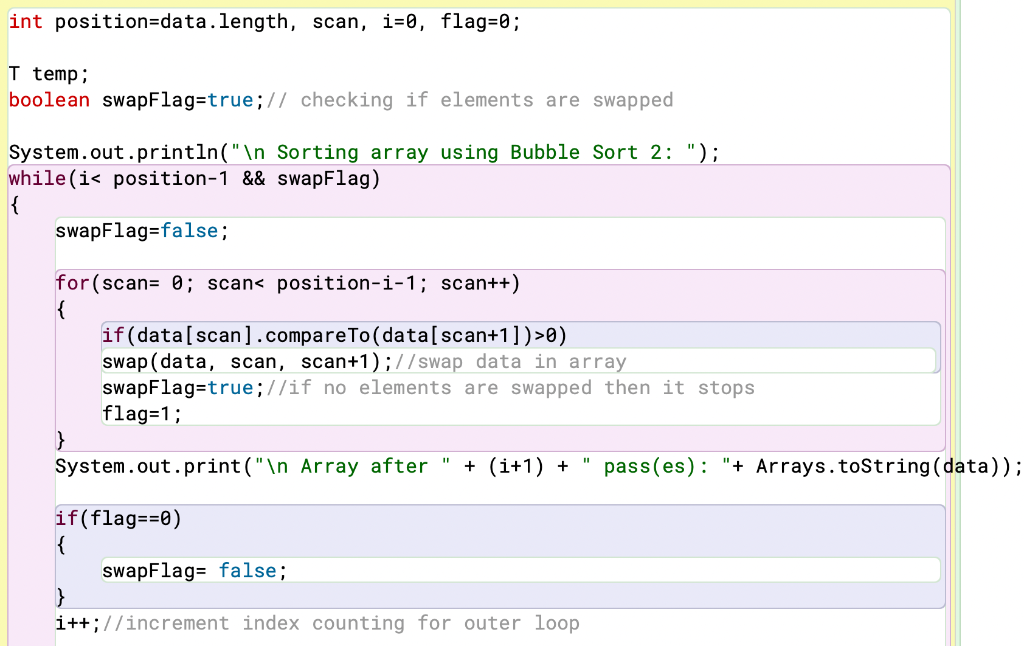Viewport: 1024px width, 646px height.
Task: Click the true literal after swapFlag=
Action: click(229, 99)
